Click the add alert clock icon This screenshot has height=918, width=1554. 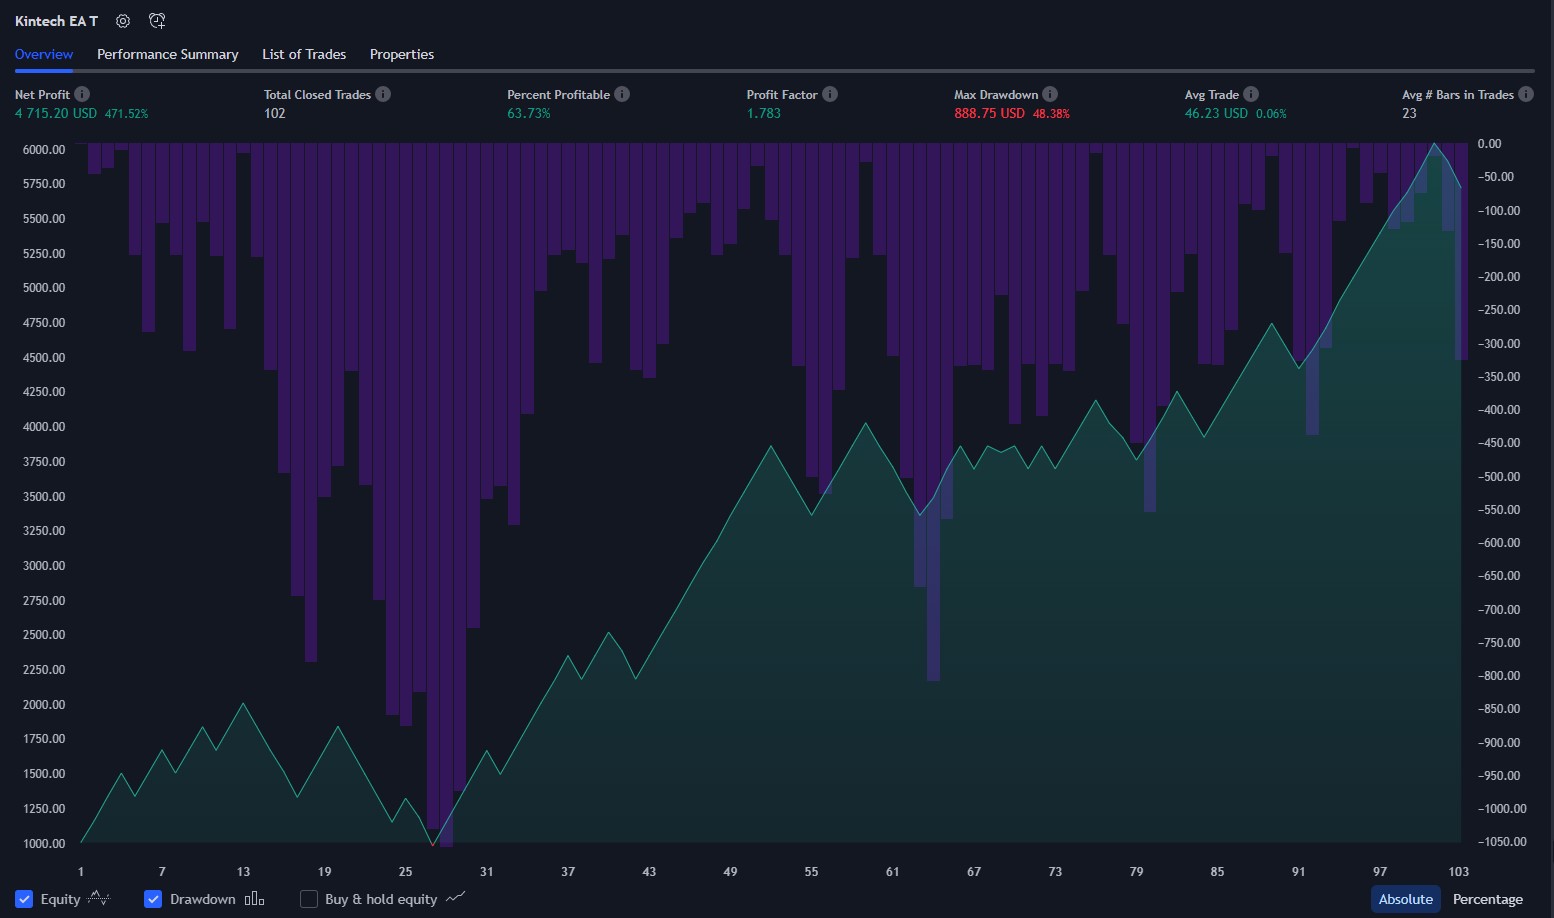pos(157,21)
